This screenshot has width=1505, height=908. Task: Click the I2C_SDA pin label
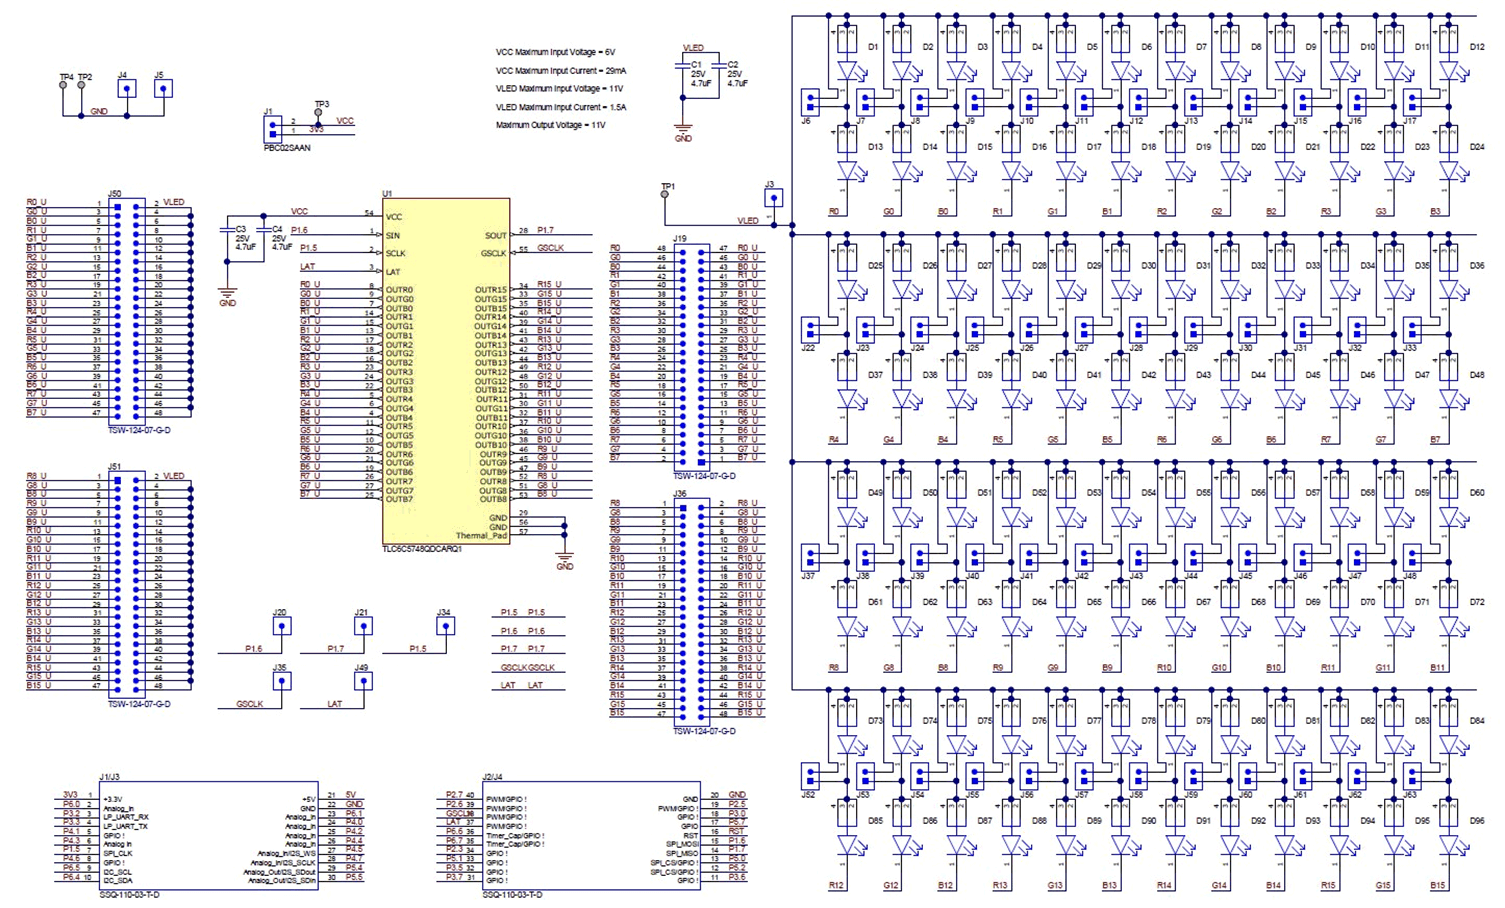pos(117,881)
